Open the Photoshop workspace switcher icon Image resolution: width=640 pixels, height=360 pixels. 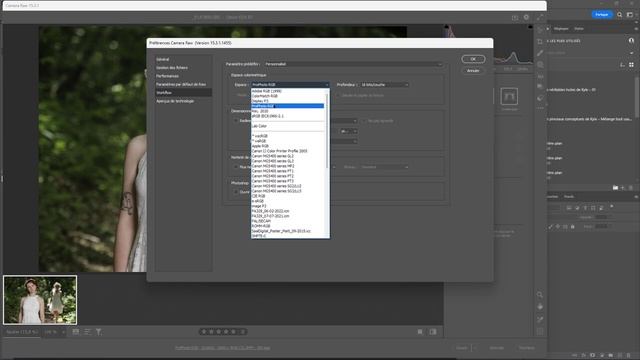tap(630, 15)
